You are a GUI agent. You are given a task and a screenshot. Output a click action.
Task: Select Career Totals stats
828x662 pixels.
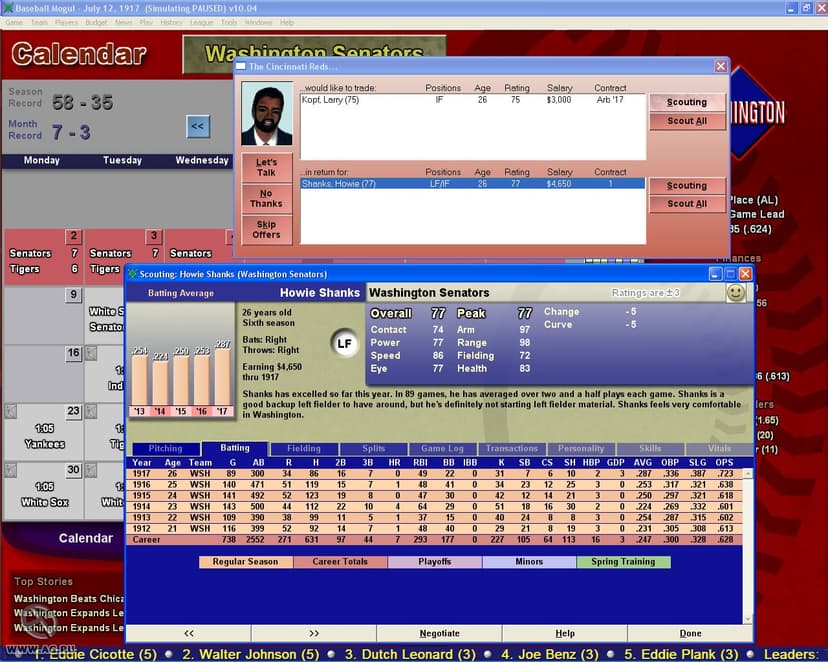[x=340, y=562]
